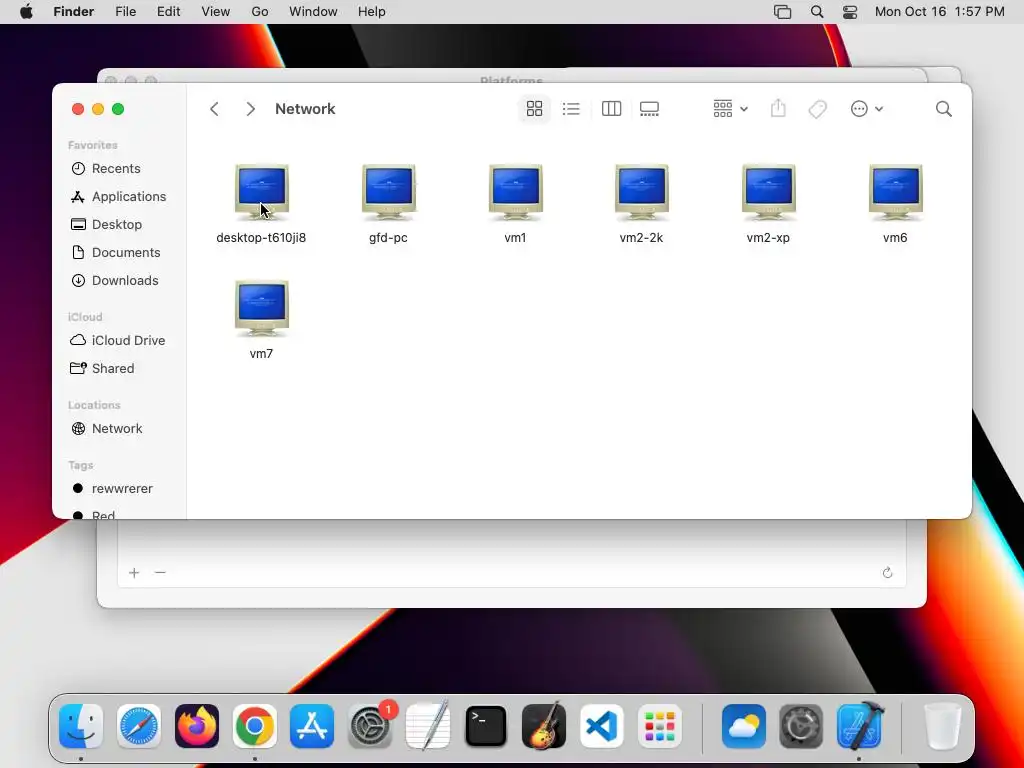The width and height of the screenshot is (1024, 768).
Task: Open iCloud Drive in the sidebar
Action: tap(120, 341)
